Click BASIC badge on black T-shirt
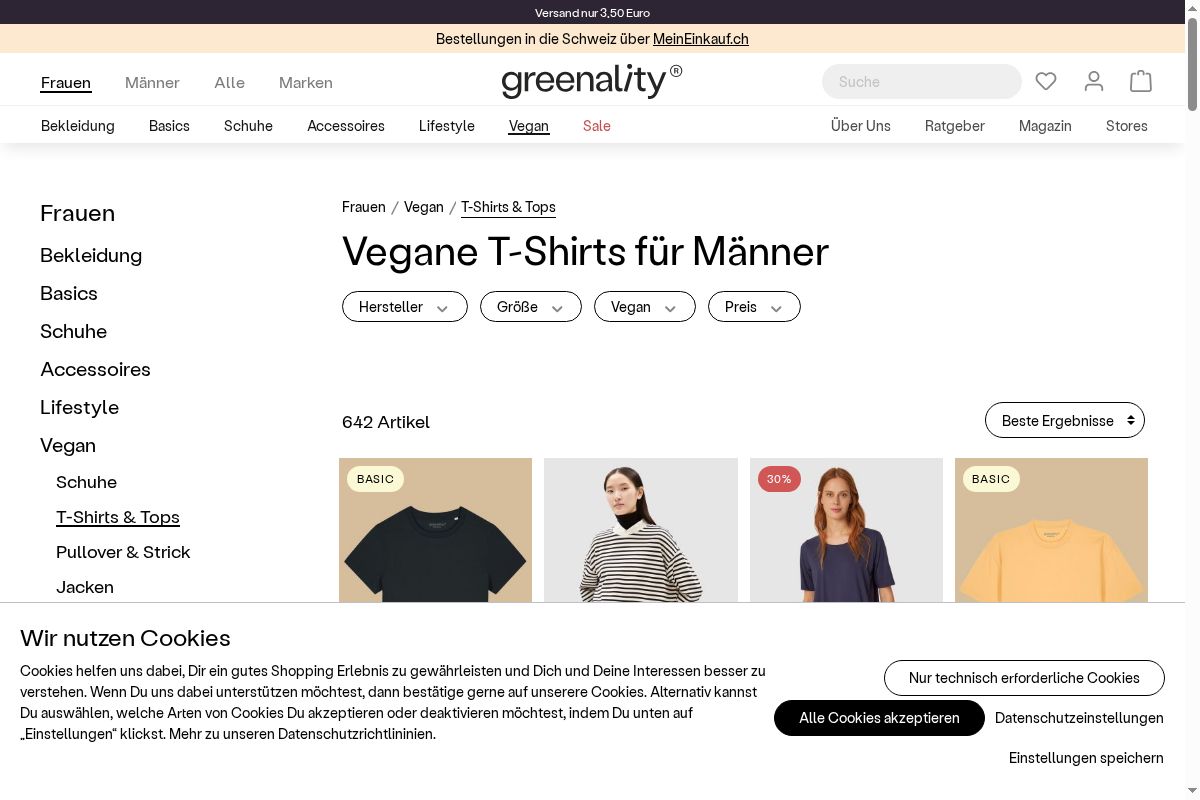The width and height of the screenshot is (1200, 800). (375, 479)
